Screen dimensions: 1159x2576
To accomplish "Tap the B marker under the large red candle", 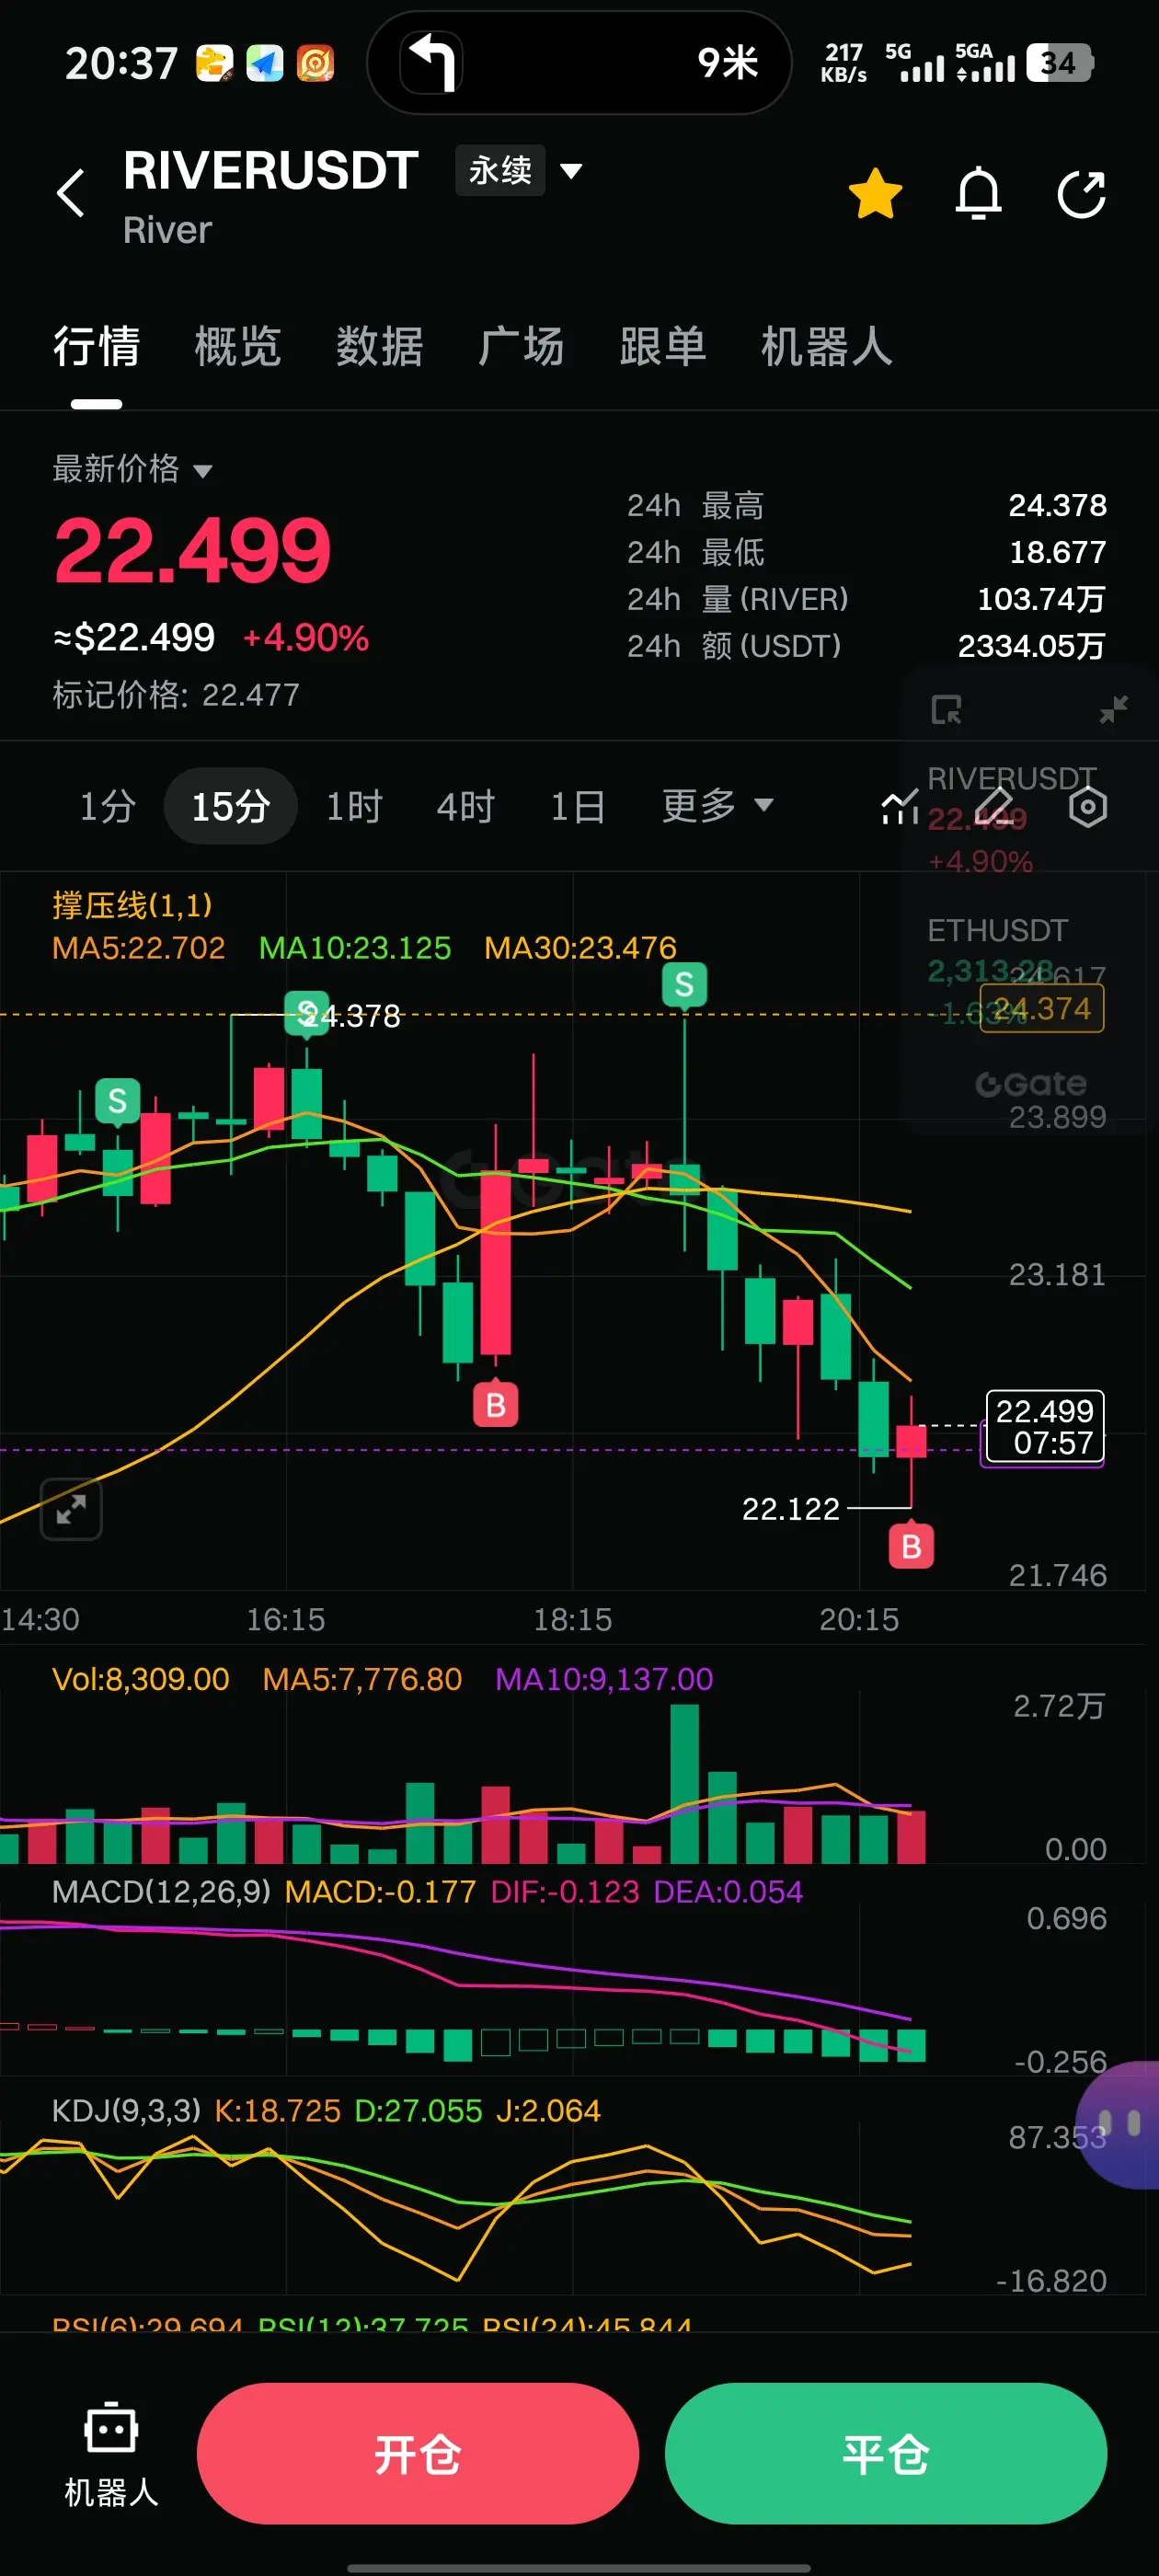I will coord(495,1404).
